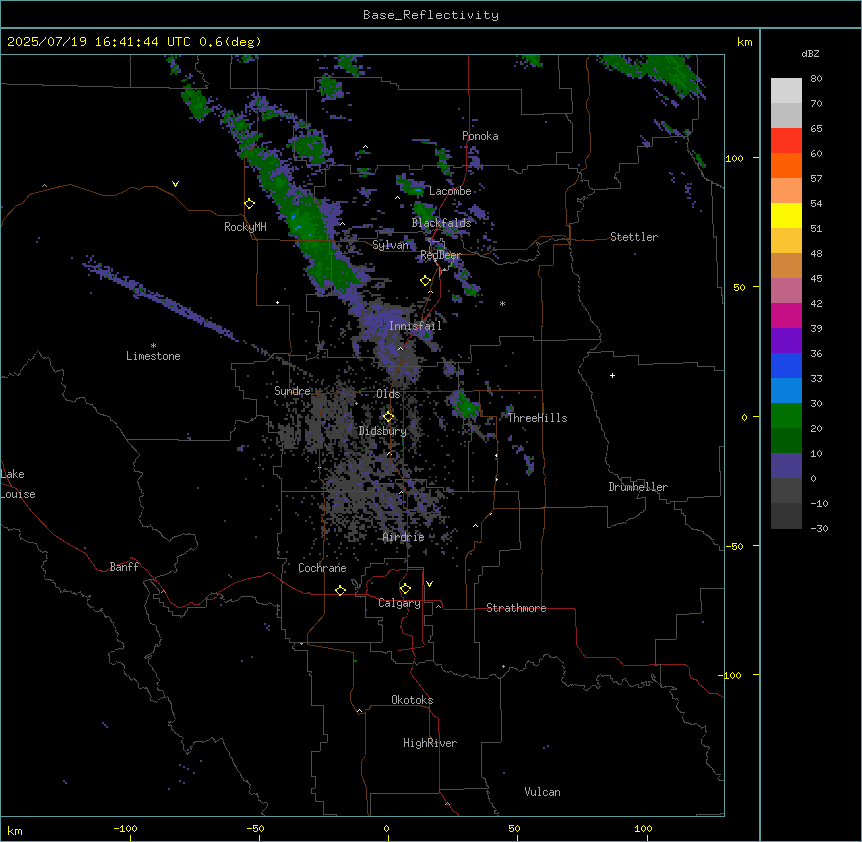Click the ThreeHills city label
The image size is (862, 842).
click(x=537, y=418)
